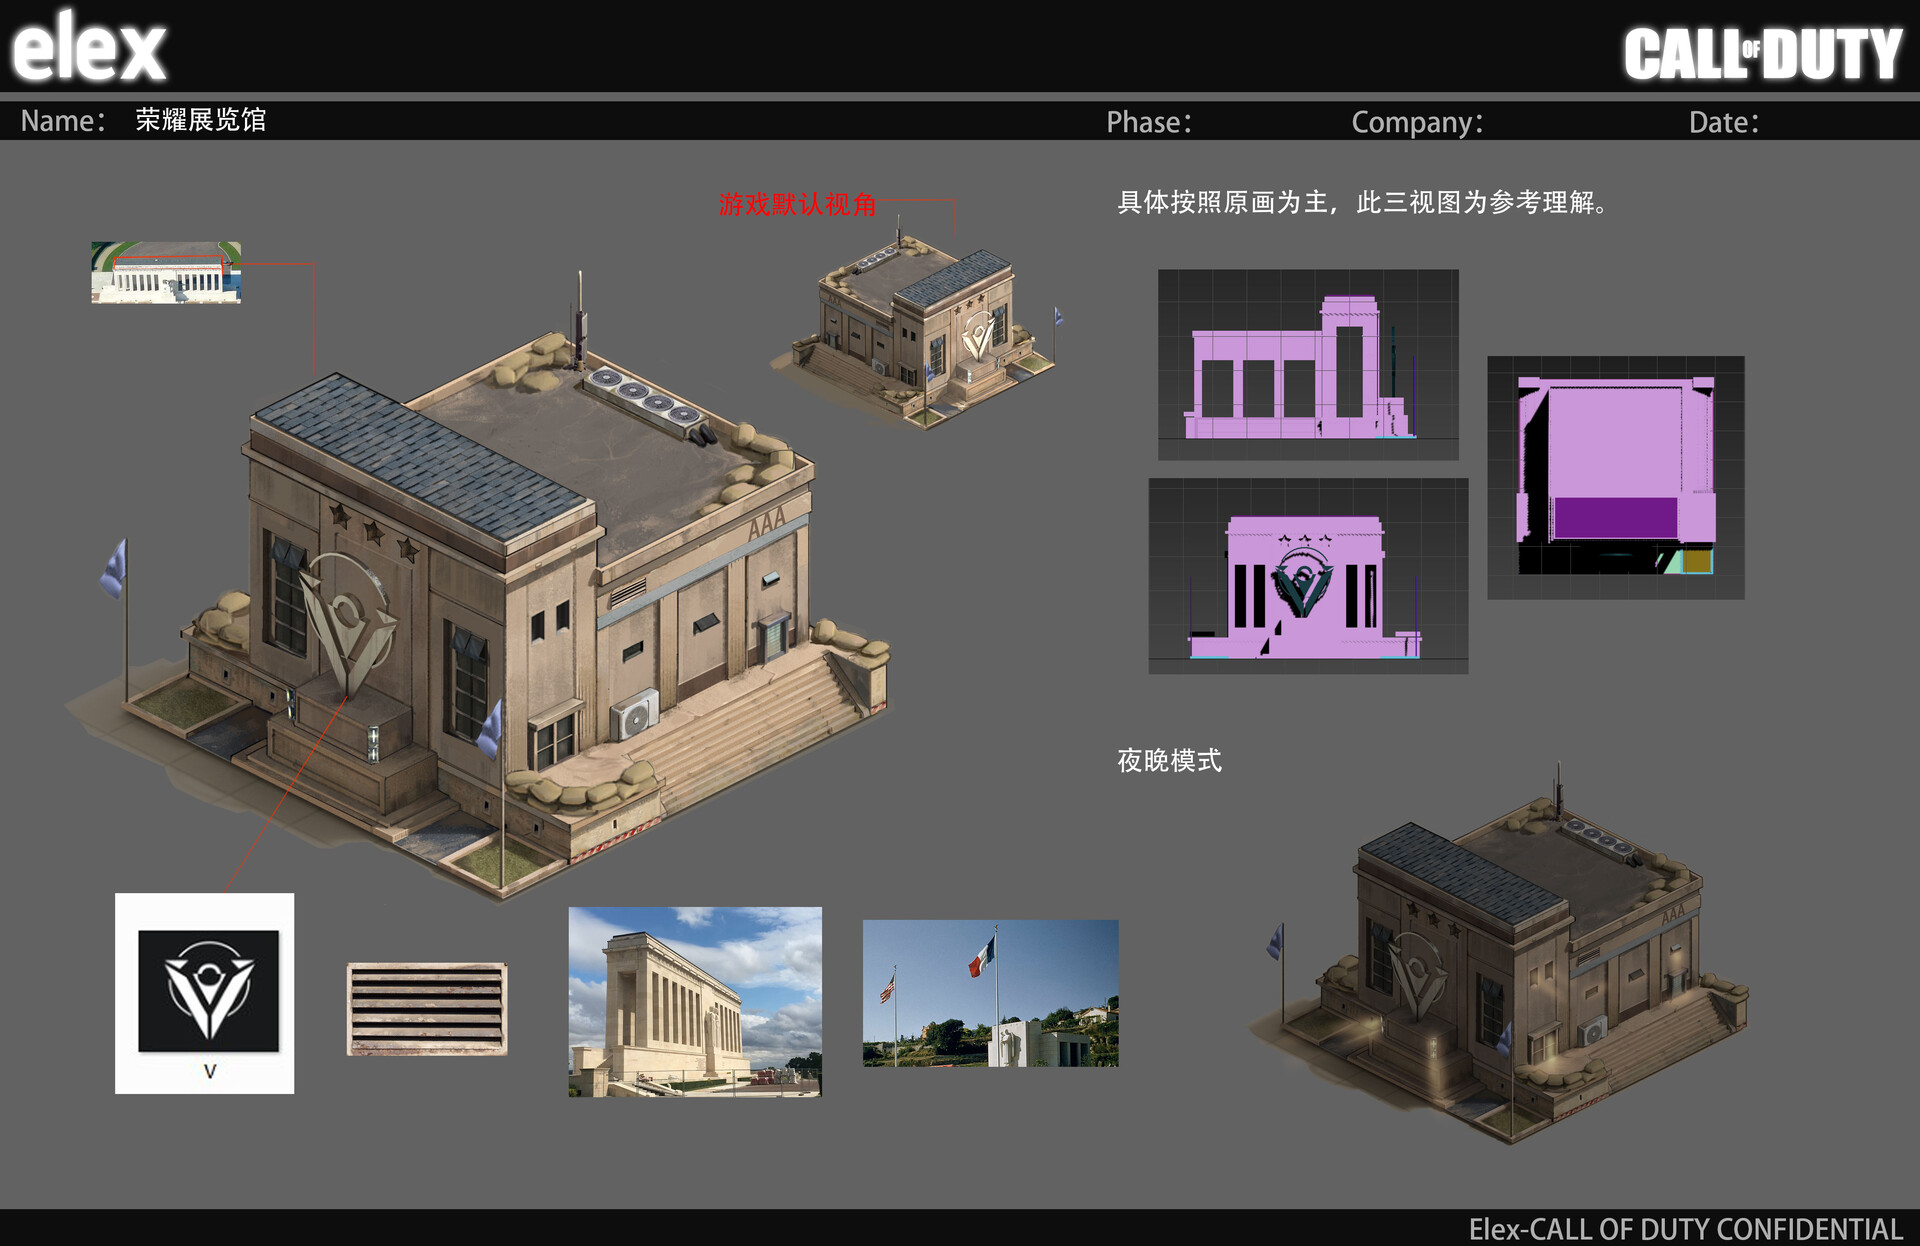
Task: Expand the front elevation wireframe panel
Action: pos(1307,575)
